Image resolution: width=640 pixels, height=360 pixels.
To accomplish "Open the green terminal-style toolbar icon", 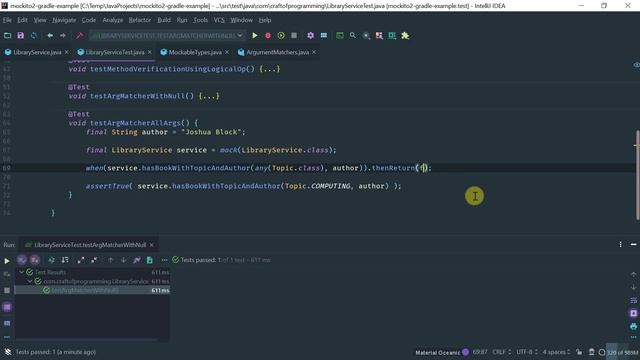I will coord(340,36).
